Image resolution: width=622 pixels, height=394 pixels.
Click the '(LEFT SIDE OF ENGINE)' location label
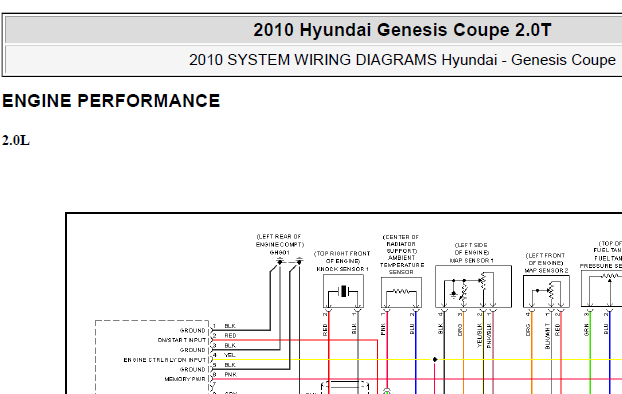(471, 249)
